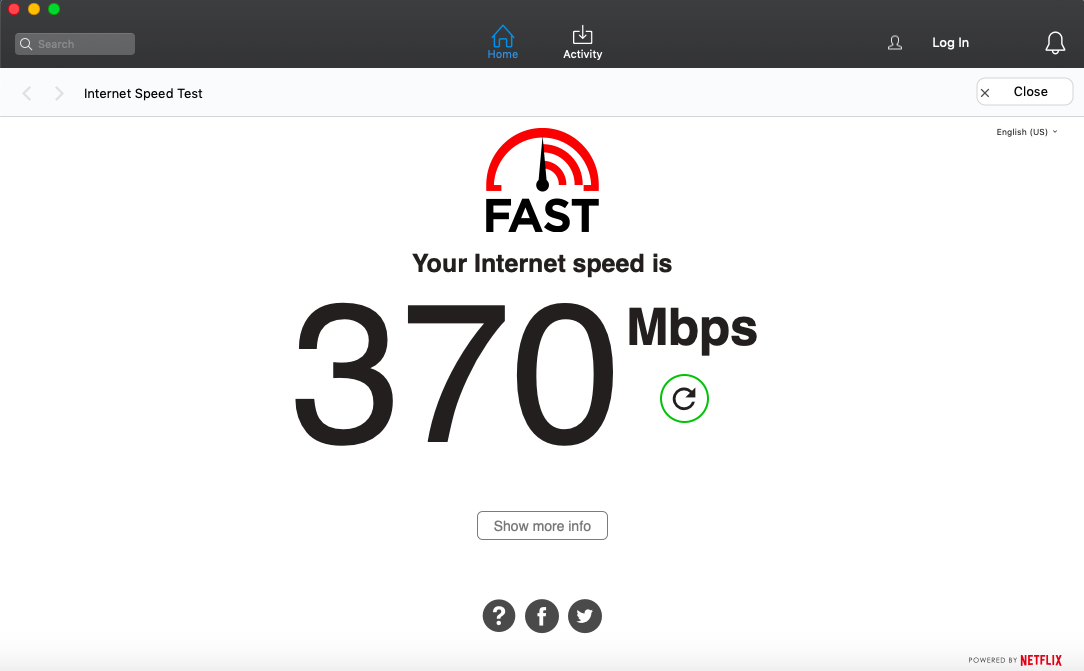Close the Internet Speed Test panel

pyautogui.click(x=1024, y=92)
